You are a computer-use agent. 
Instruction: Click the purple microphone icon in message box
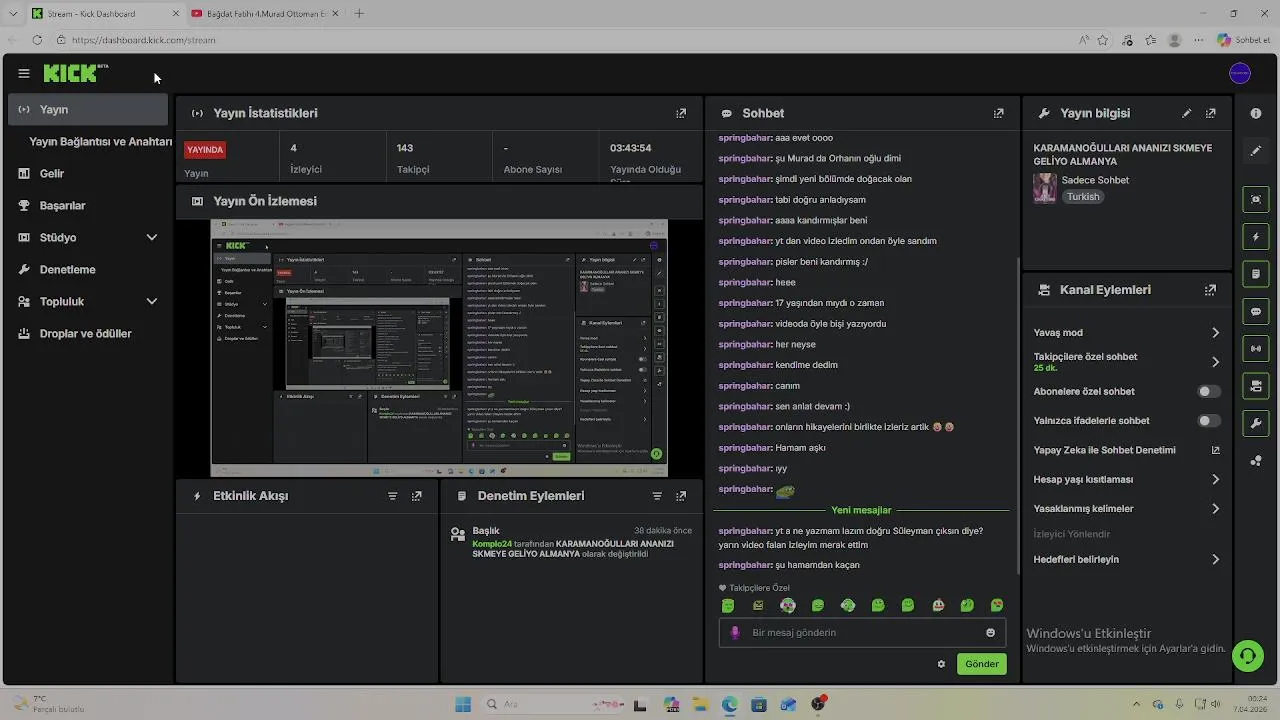pos(735,633)
